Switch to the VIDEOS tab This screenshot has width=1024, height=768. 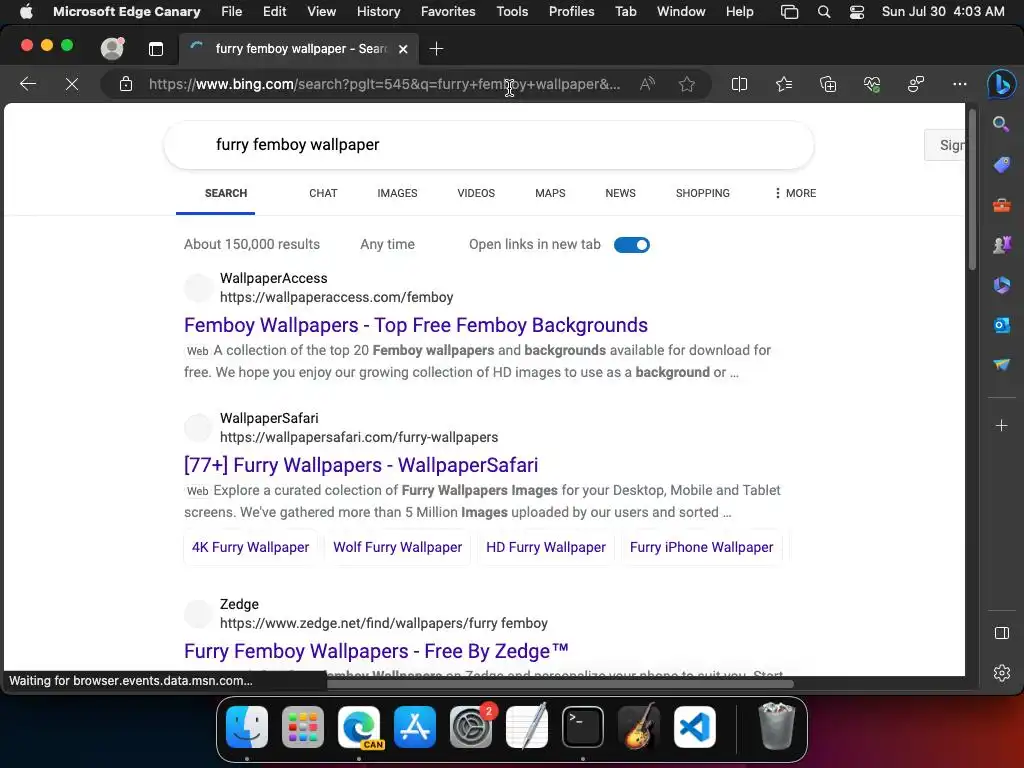[x=476, y=193]
